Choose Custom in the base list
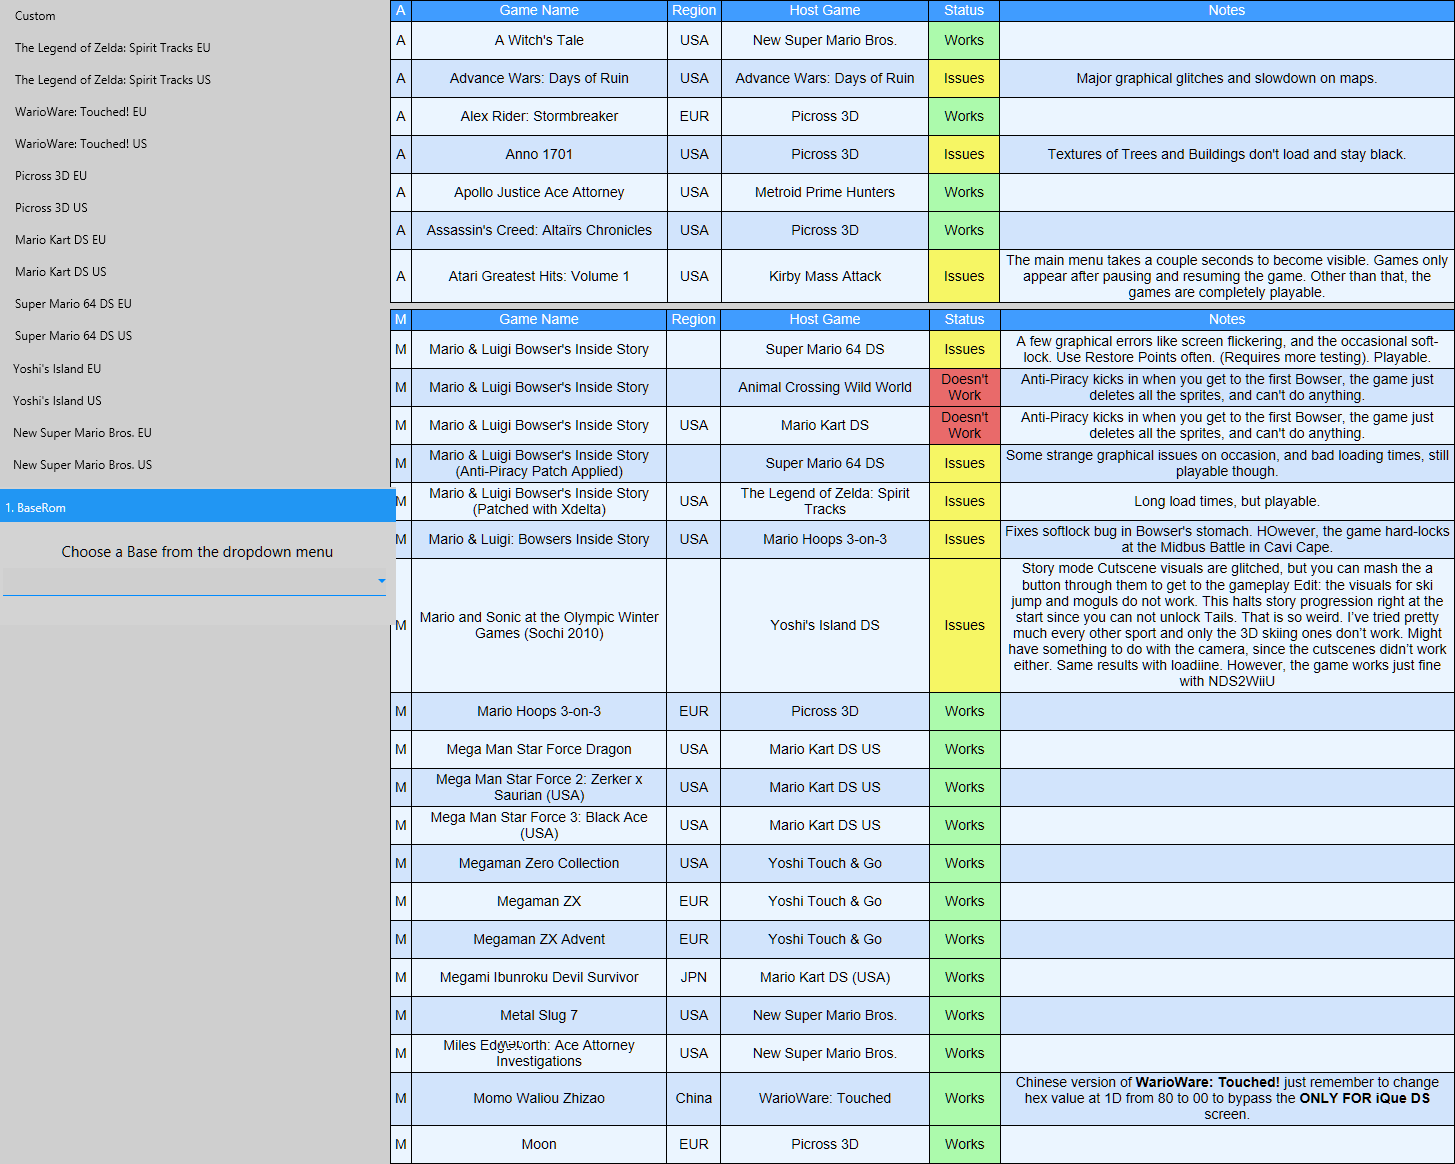The height and width of the screenshot is (1164, 1455). (35, 16)
